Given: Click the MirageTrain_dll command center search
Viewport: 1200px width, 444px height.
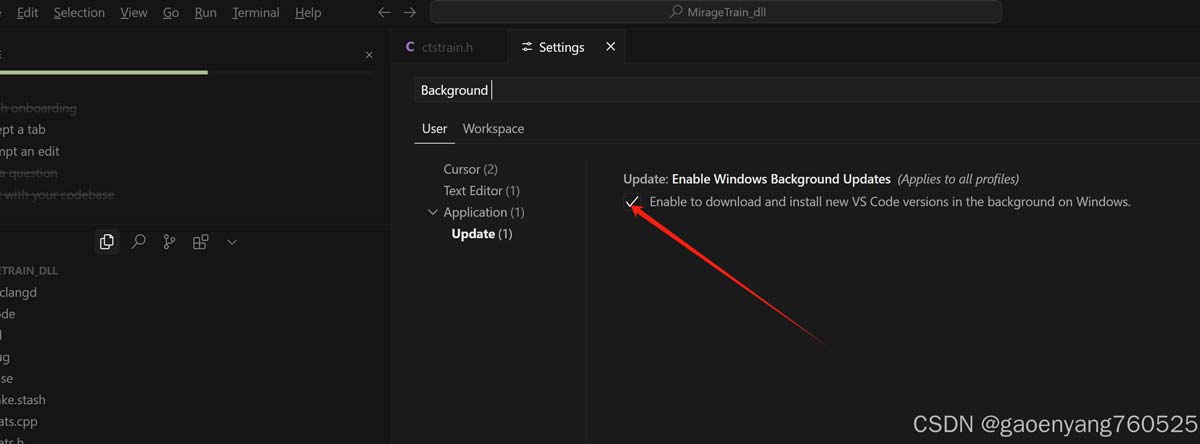Looking at the screenshot, I should (x=715, y=13).
